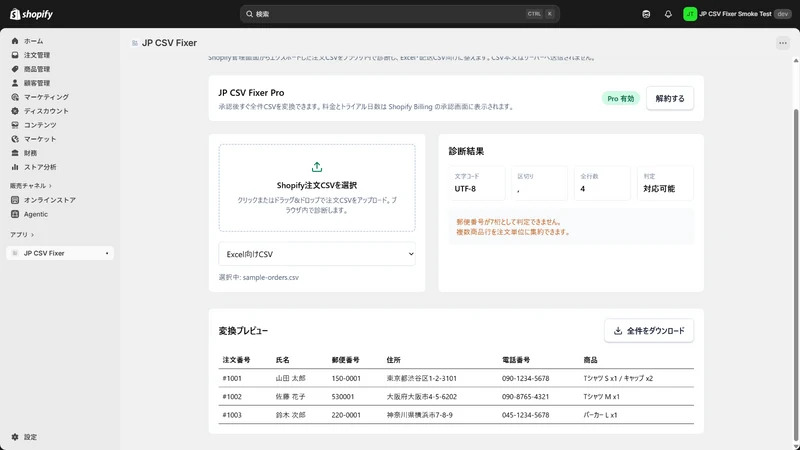This screenshot has width=800, height=450.
Task: Select JP CSV Fixer app in sidebar
Action: point(60,253)
